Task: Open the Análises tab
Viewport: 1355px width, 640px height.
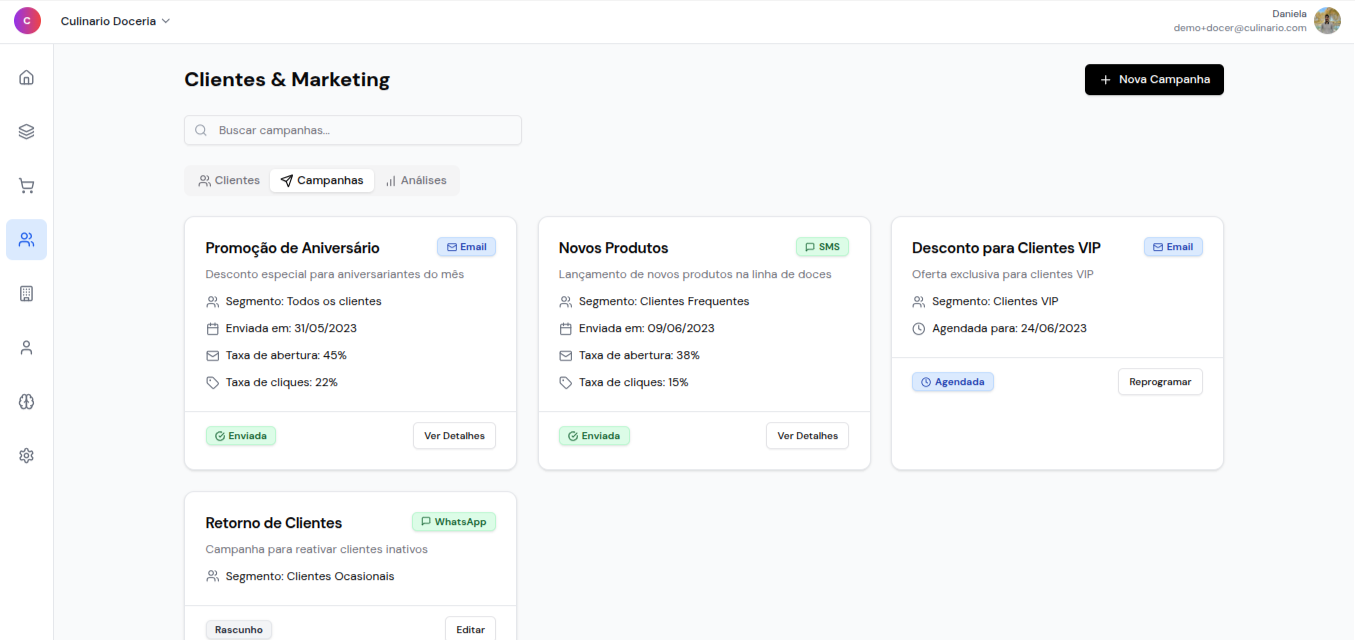Action: [416, 180]
